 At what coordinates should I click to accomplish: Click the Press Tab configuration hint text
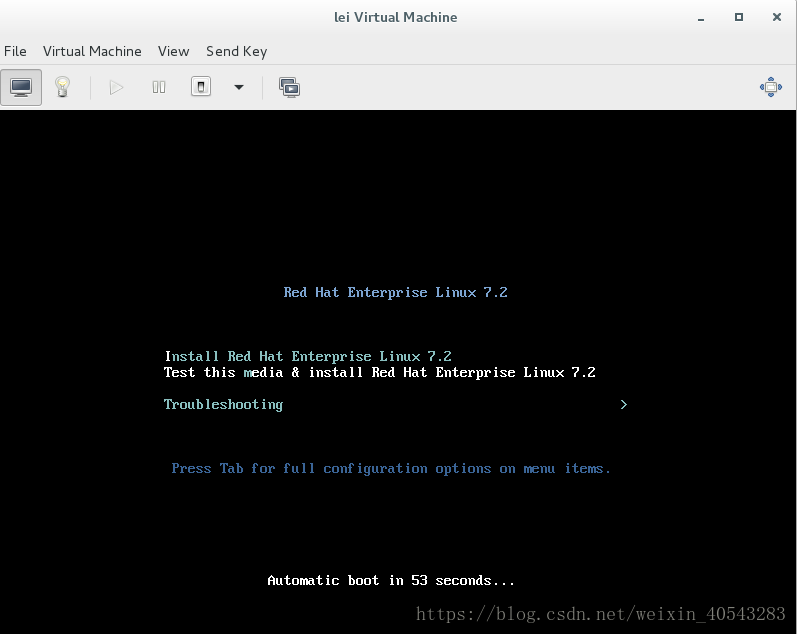pos(391,468)
